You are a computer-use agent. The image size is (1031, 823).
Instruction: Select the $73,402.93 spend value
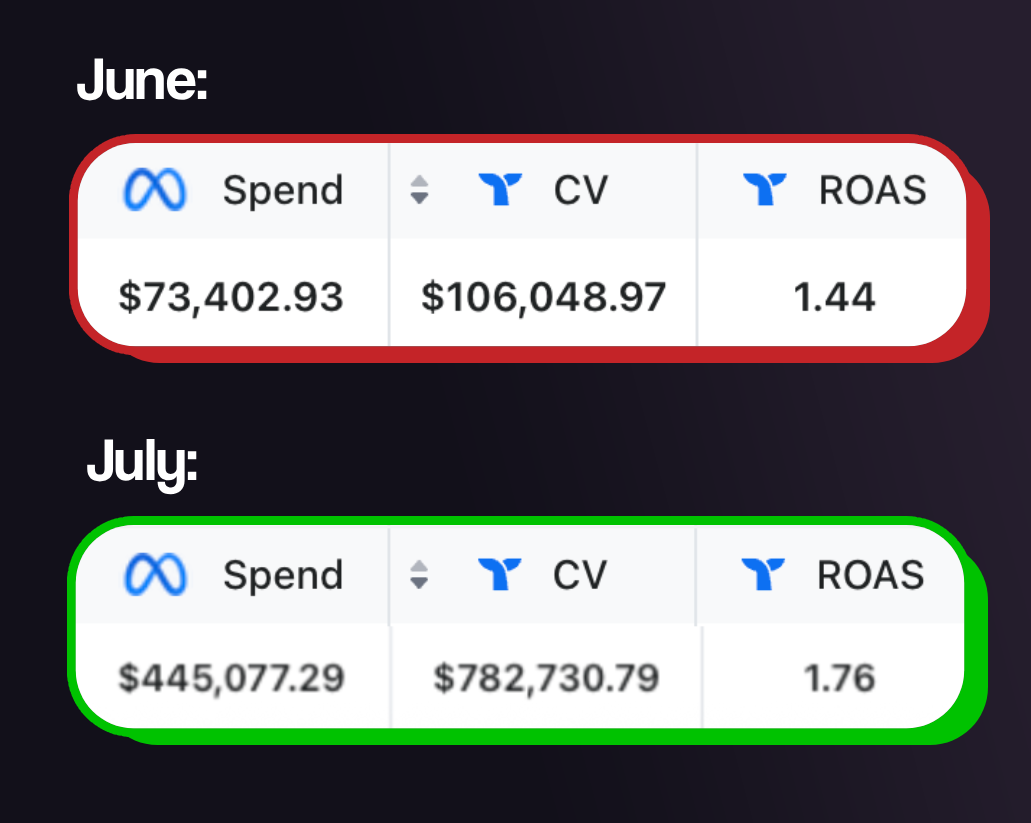231,297
